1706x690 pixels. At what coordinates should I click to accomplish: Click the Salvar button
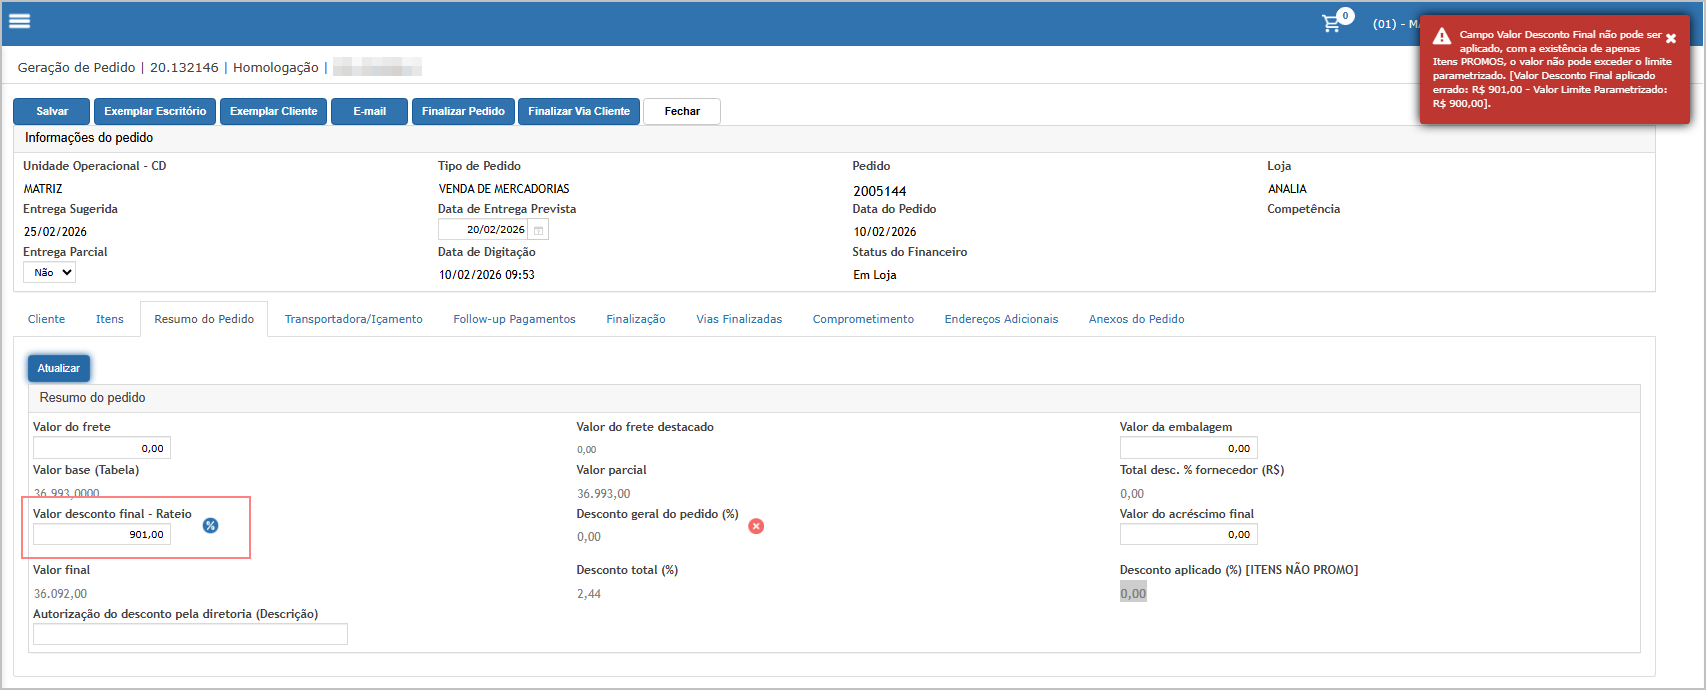[52, 111]
